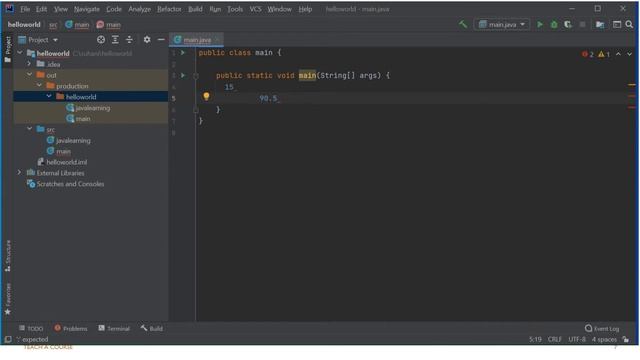The image size is (640, 360).
Task: Click the read-only lock icon in status bar
Action: click(626, 339)
